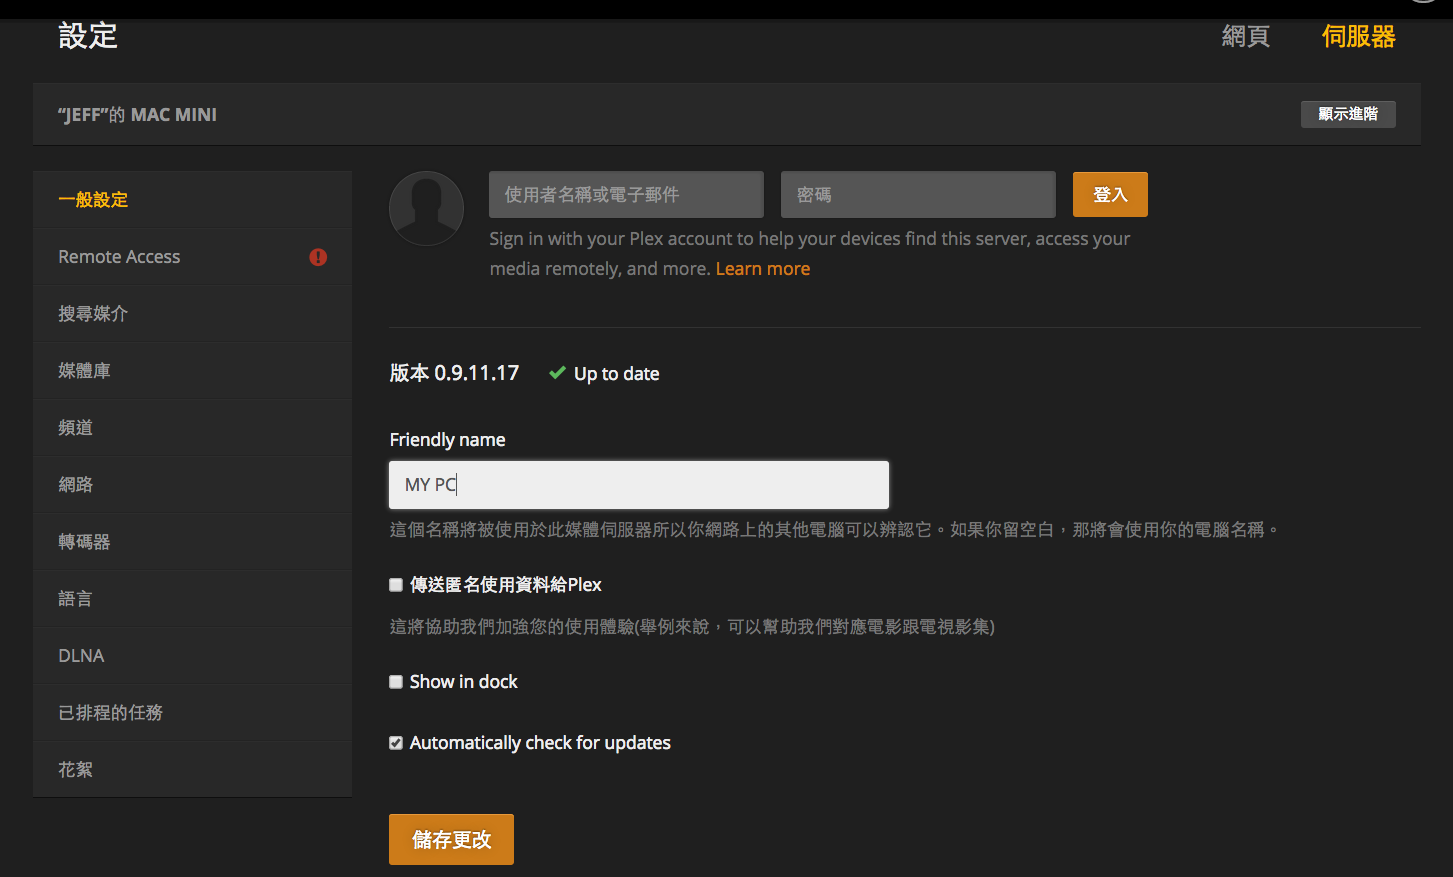The image size is (1453, 877).
Task: Open the 媒體庫 section
Action: pos(192,371)
